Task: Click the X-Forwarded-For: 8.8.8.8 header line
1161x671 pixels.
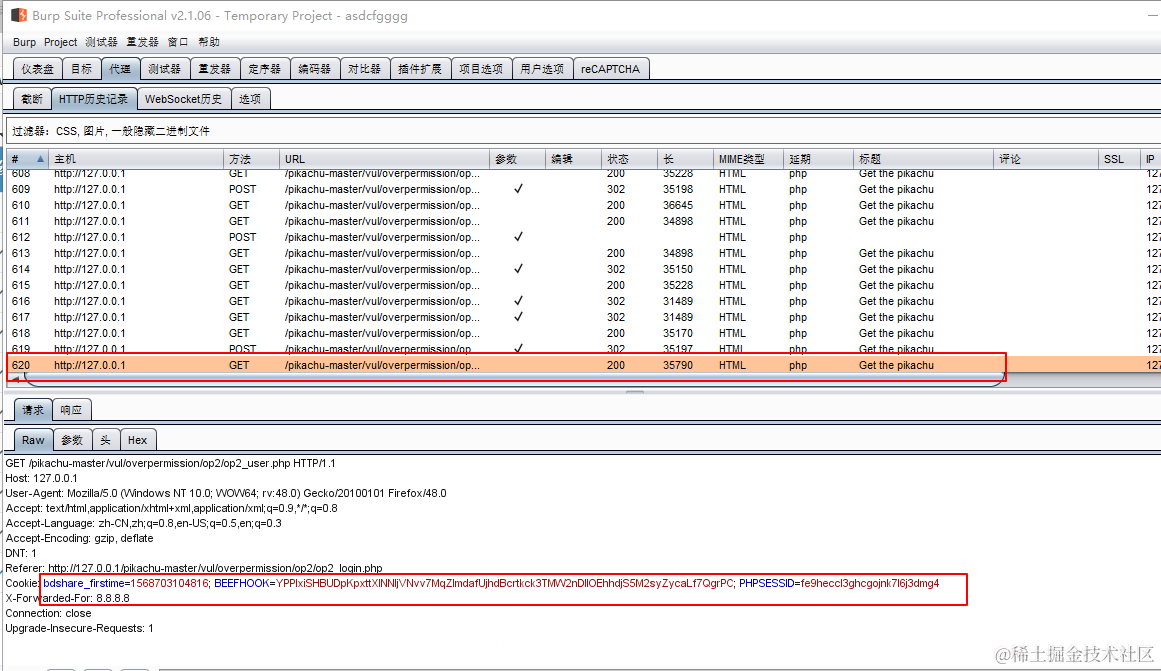Action: pos(67,598)
